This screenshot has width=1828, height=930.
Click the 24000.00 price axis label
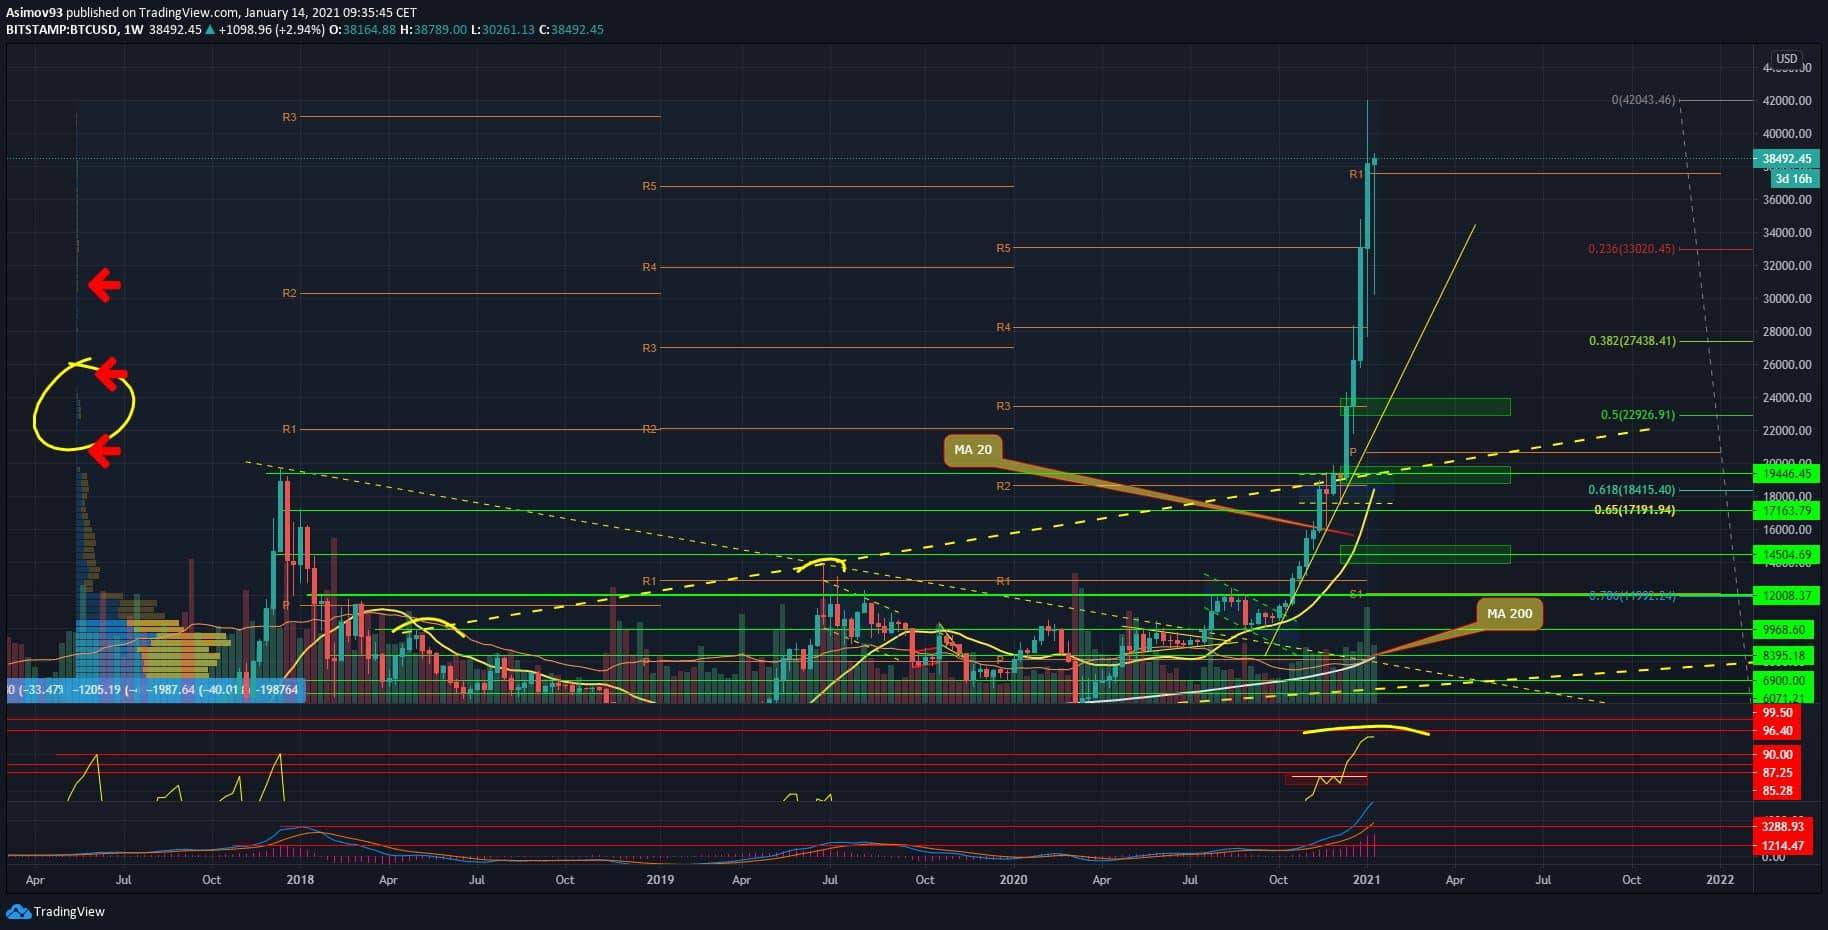(x=1787, y=398)
